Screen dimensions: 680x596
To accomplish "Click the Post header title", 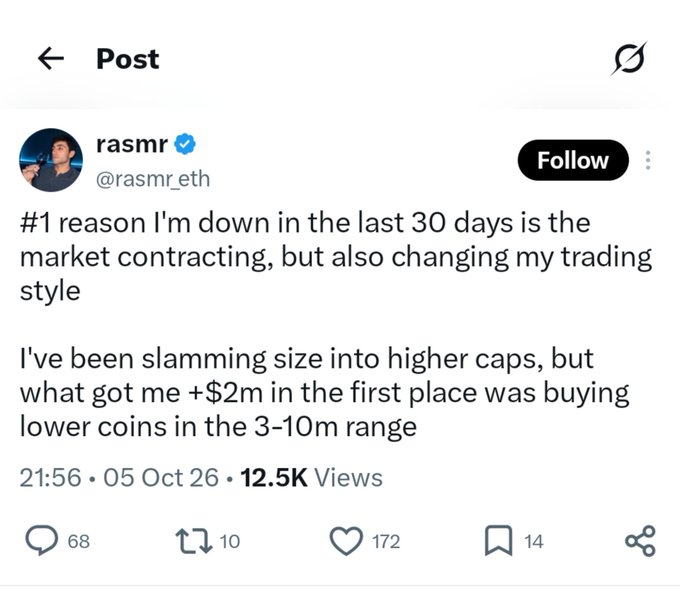I will pyautogui.click(x=128, y=59).
